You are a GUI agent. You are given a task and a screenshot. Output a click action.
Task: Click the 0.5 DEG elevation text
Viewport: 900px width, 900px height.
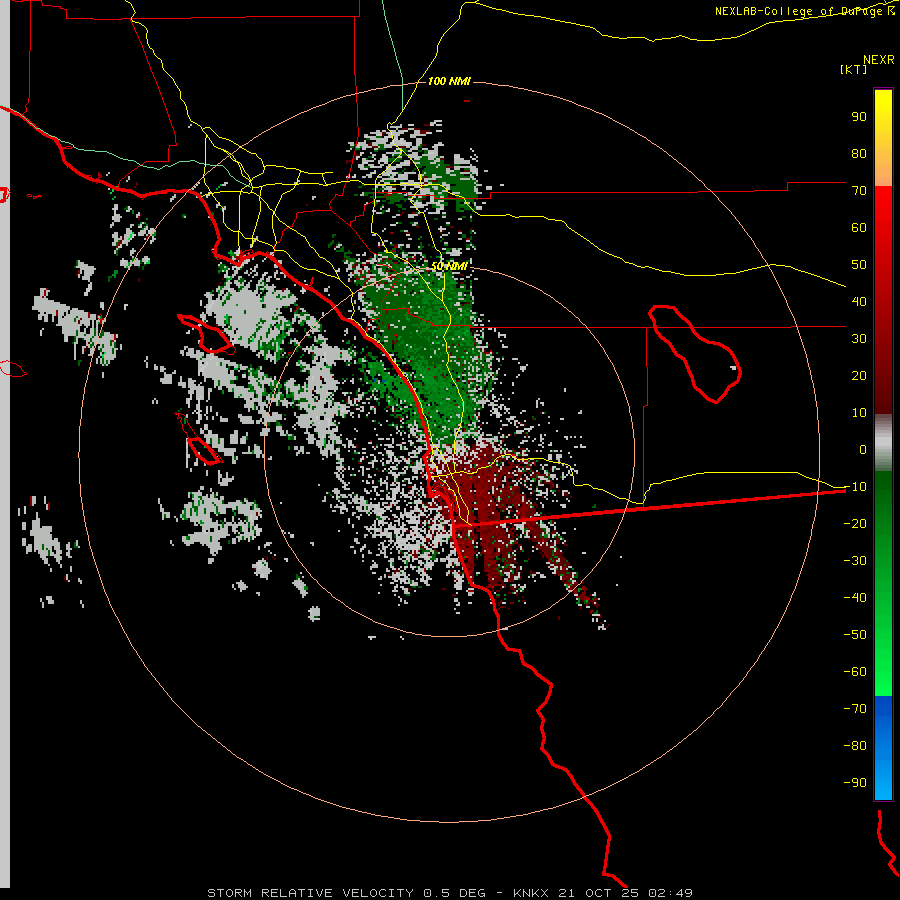click(x=455, y=893)
